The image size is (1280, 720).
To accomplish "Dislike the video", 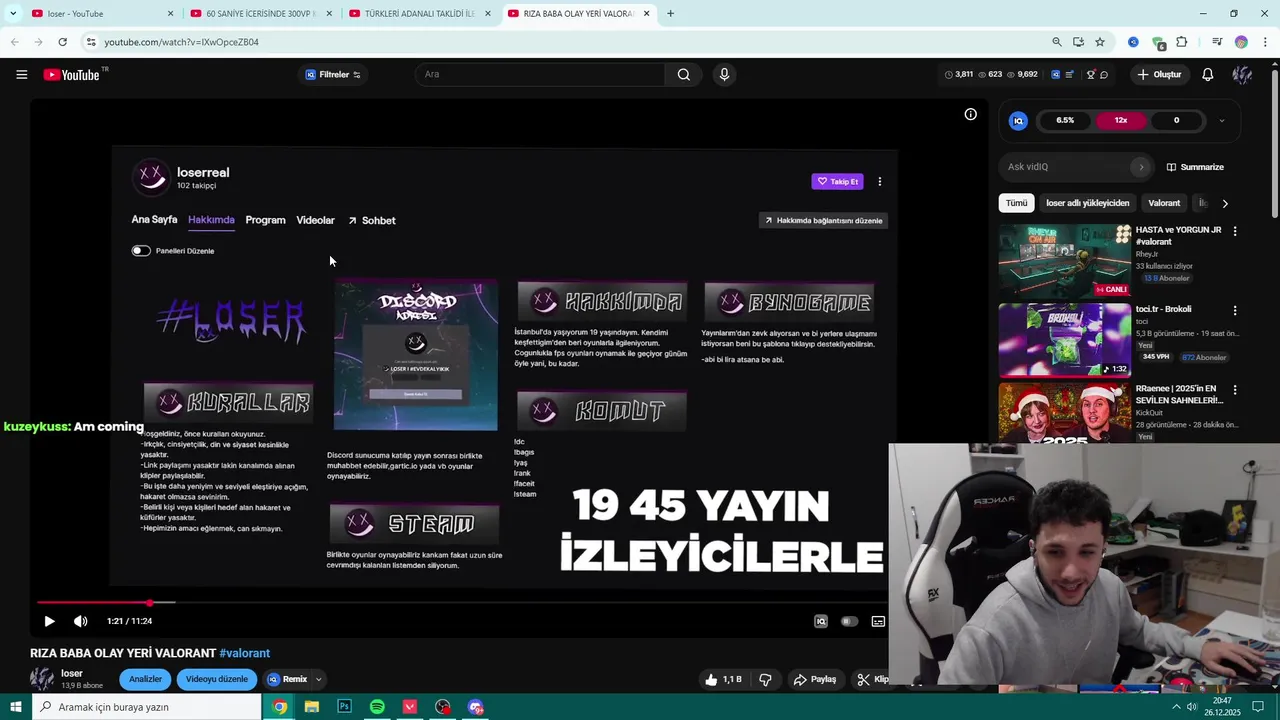I will click(x=765, y=680).
